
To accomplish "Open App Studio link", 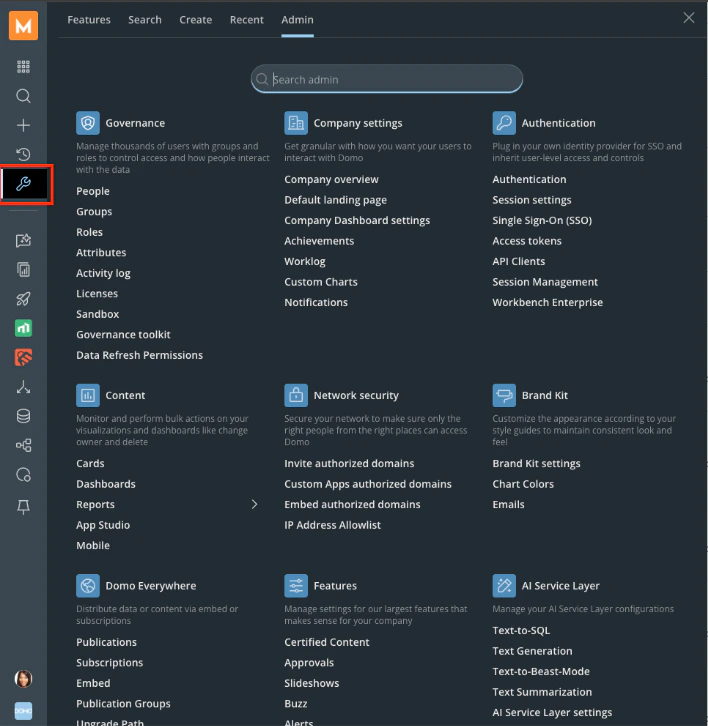I will 103,525.
